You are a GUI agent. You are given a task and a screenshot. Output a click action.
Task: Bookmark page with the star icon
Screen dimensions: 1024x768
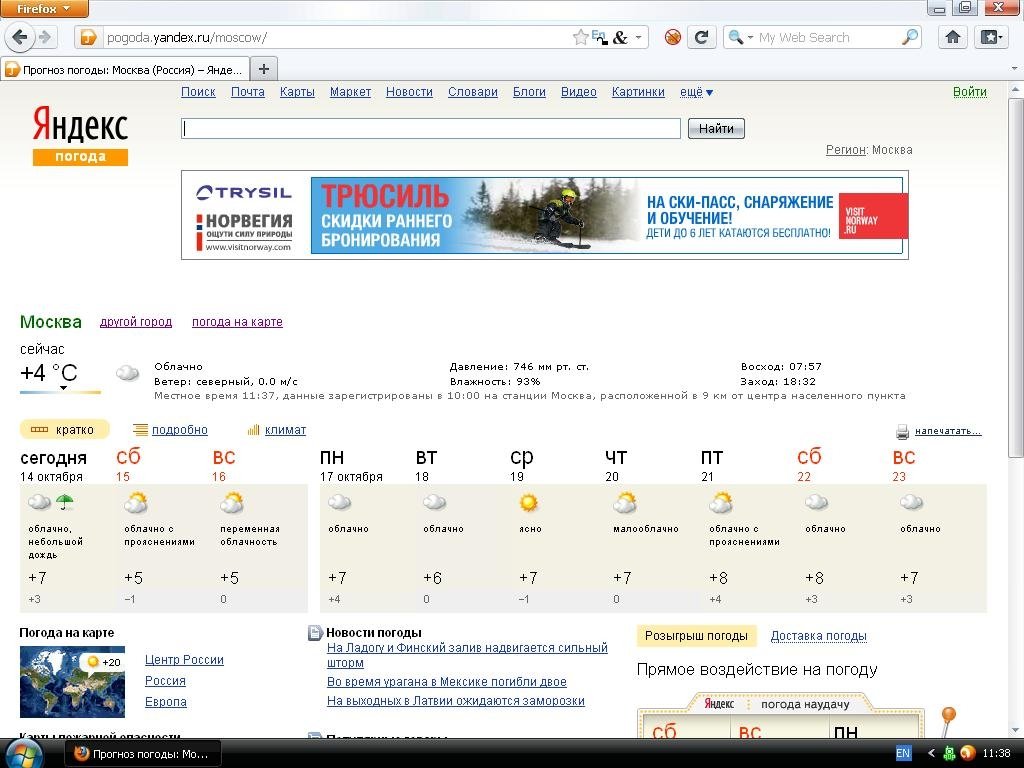click(580, 37)
